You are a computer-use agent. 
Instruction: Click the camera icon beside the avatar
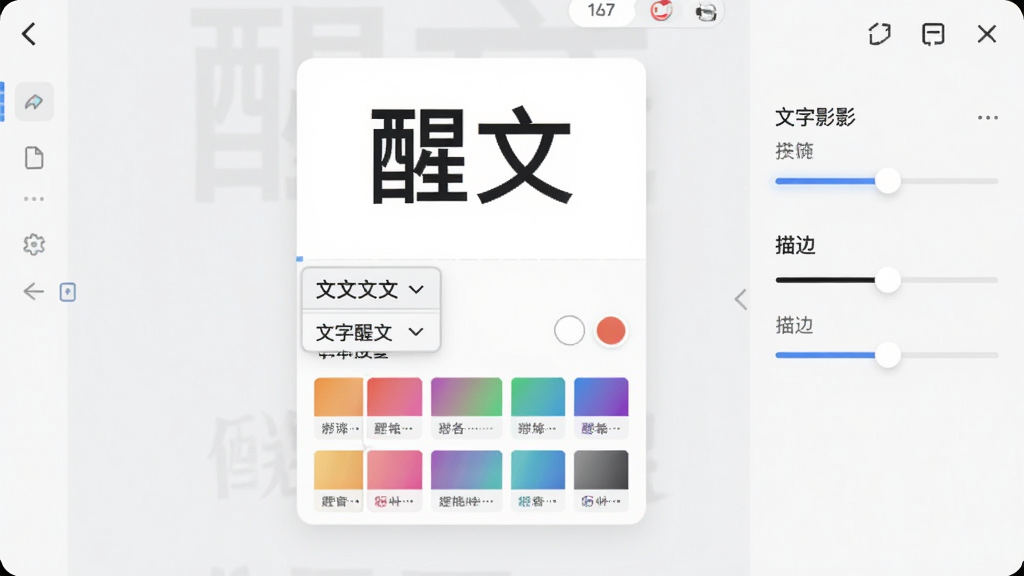(x=706, y=12)
